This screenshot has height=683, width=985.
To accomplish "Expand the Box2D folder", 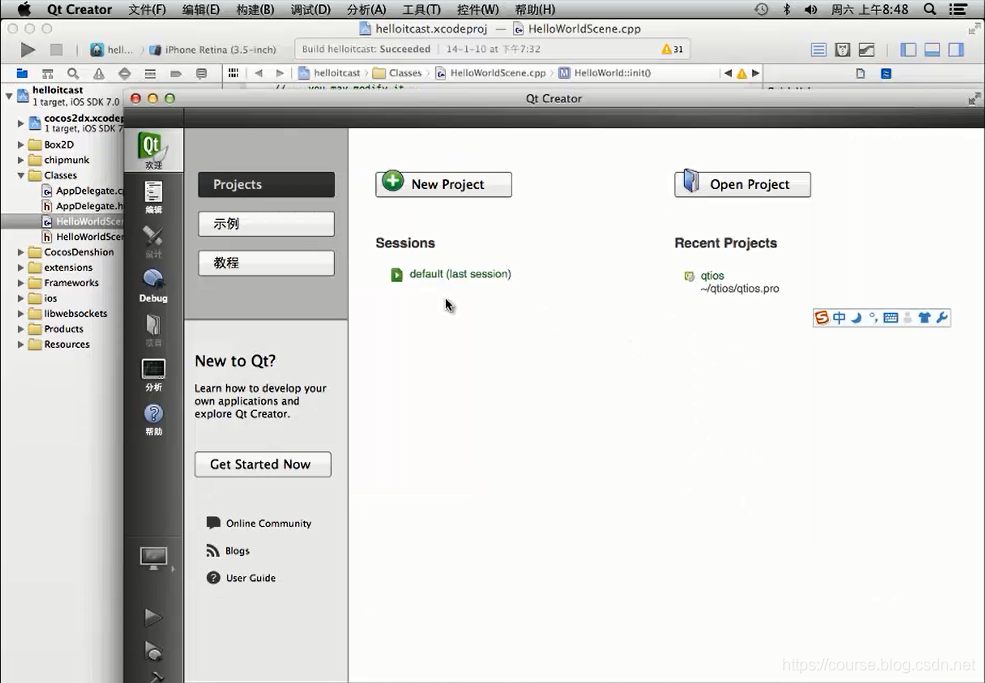I will 21,145.
